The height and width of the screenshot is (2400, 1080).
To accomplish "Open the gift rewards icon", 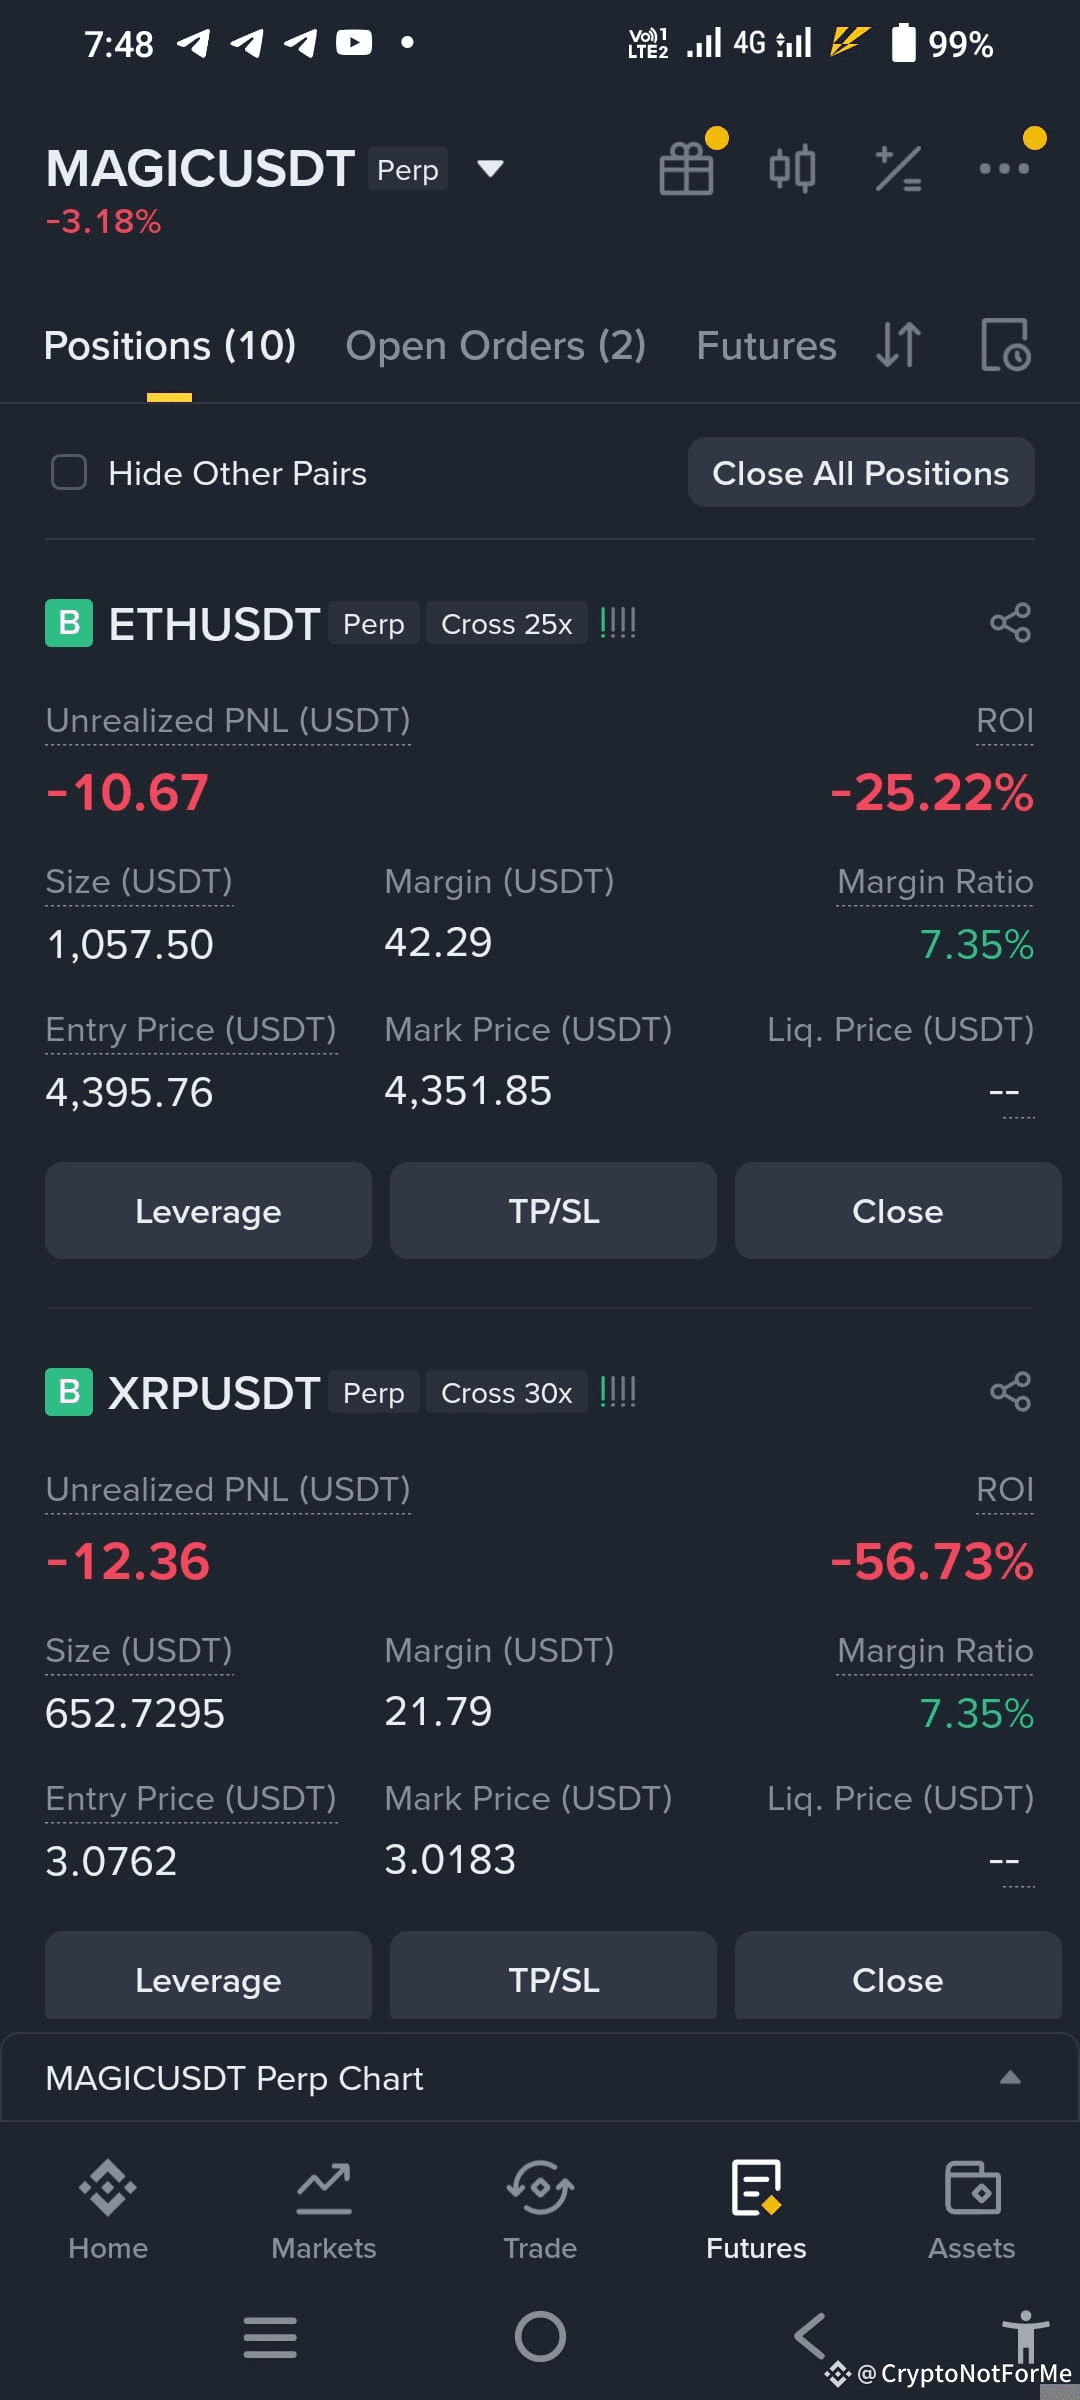I will pos(687,168).
